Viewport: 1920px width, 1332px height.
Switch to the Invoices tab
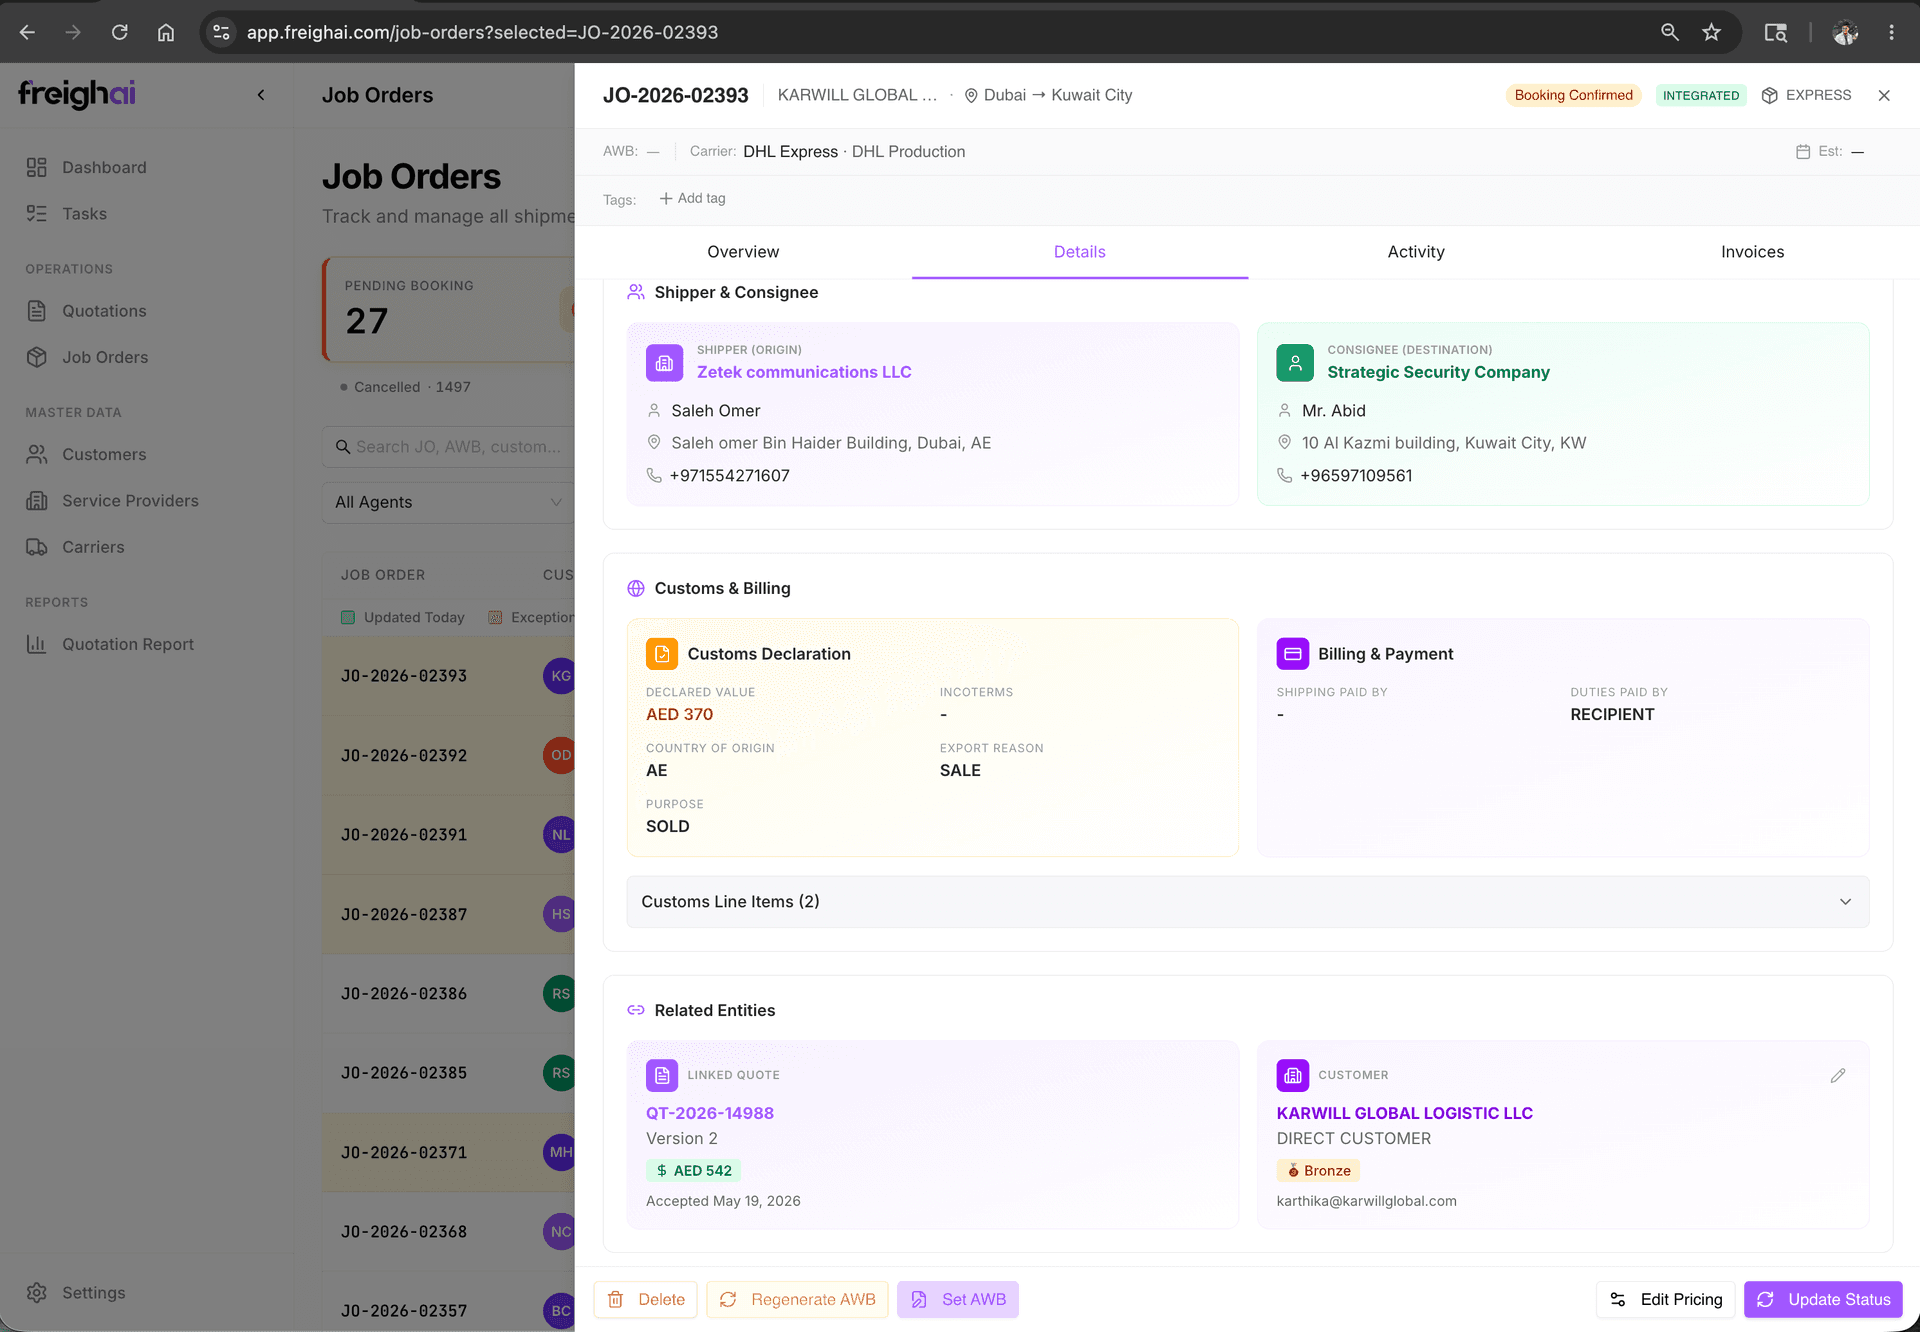tap(1752, 252)
